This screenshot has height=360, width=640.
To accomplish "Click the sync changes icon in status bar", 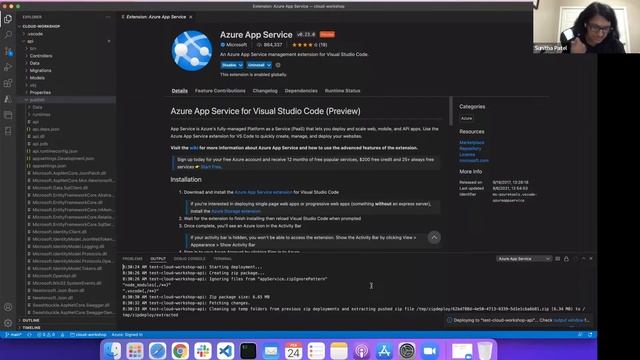I will tap(29, 335).
